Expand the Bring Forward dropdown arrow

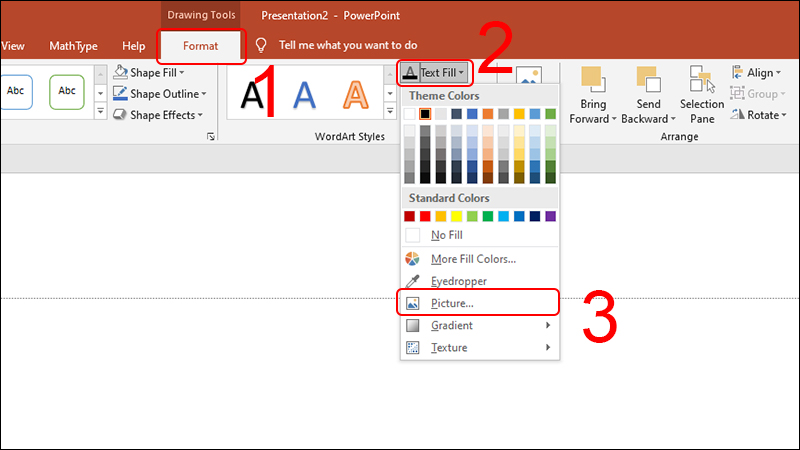coord(614,119)
